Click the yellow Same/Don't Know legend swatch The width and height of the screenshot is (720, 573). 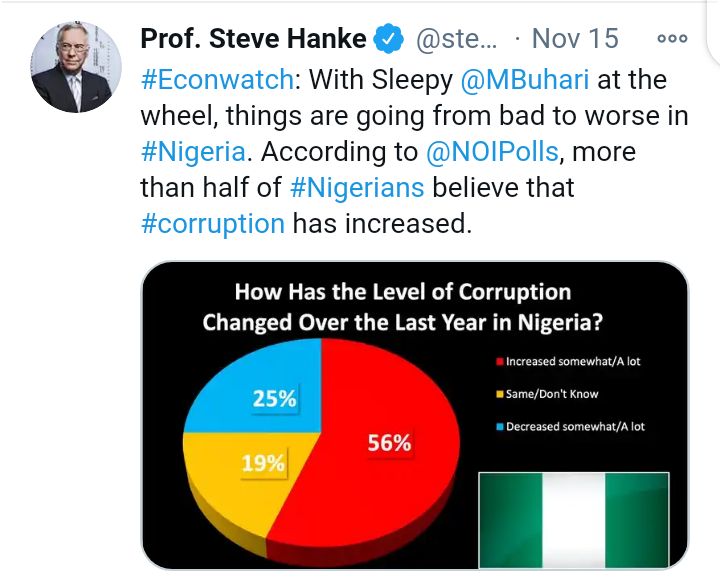tap(500, 394)
